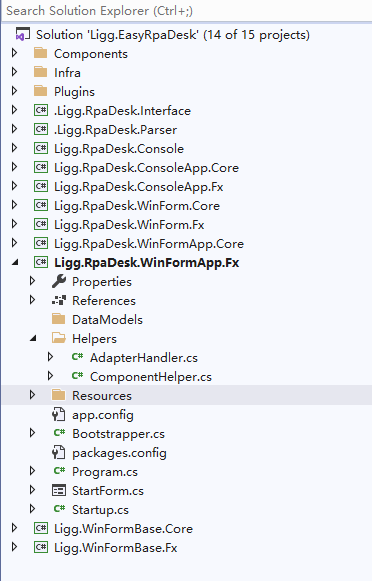Screen dimensions: 372x581
Task: Select the StartForm.cs file name
Action: click(108, 491)
